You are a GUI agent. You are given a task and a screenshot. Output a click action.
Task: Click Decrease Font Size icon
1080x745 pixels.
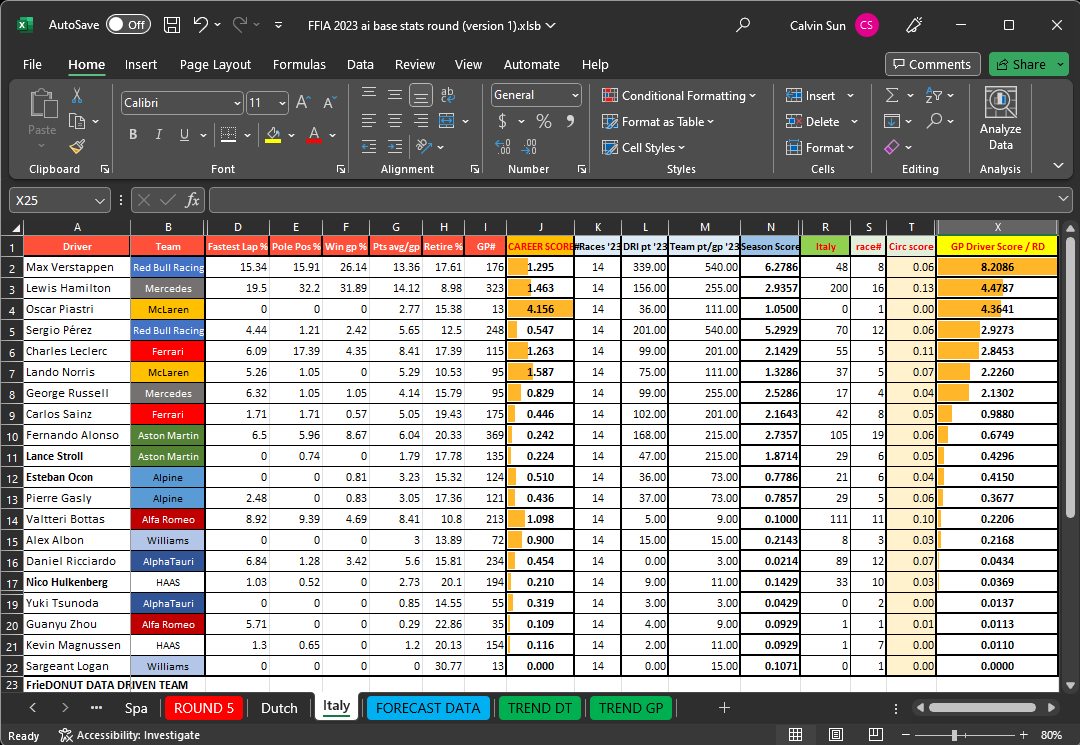(x=329, y=103)
